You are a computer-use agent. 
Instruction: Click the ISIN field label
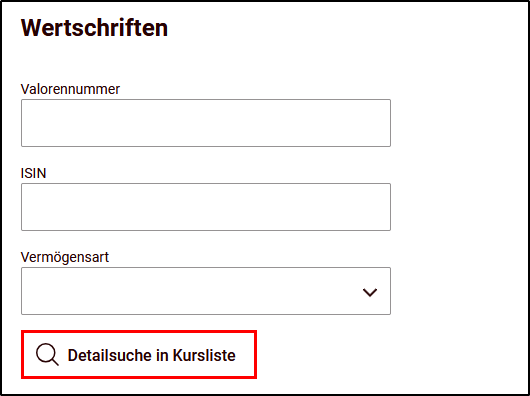tap(33, 173)
